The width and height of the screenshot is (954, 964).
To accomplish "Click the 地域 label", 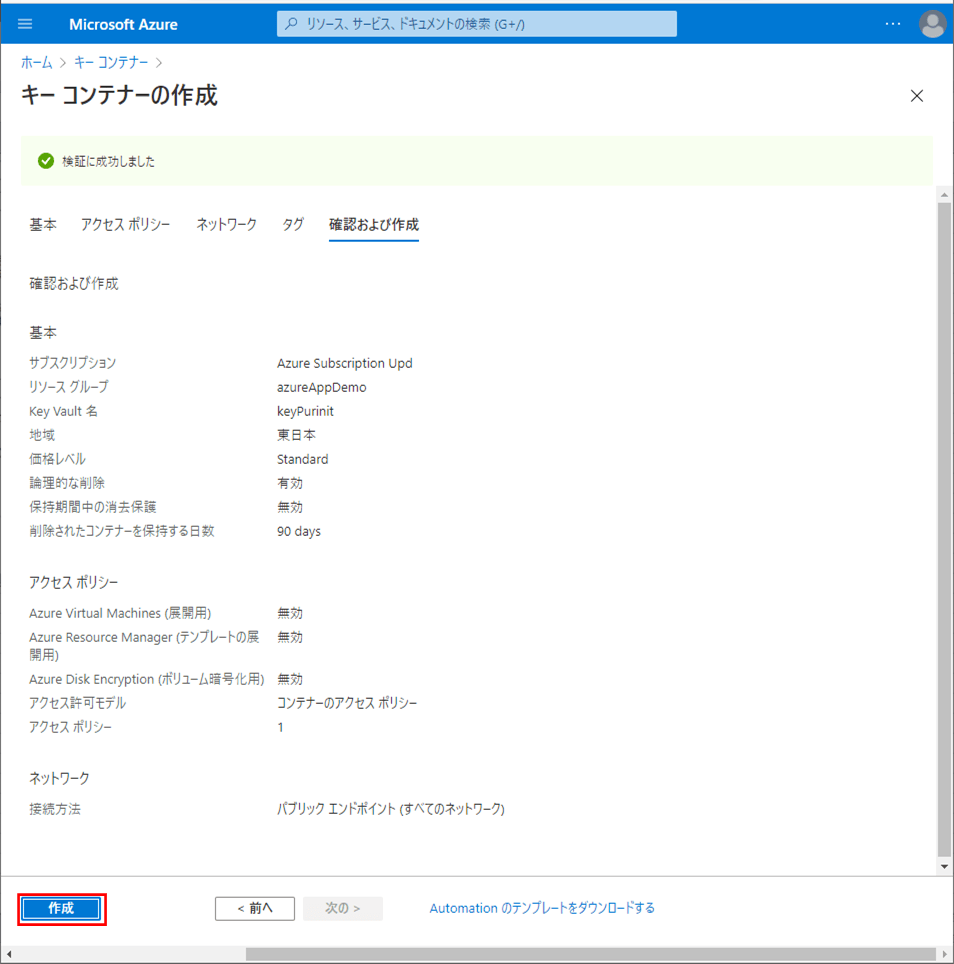I will (42, 435).
